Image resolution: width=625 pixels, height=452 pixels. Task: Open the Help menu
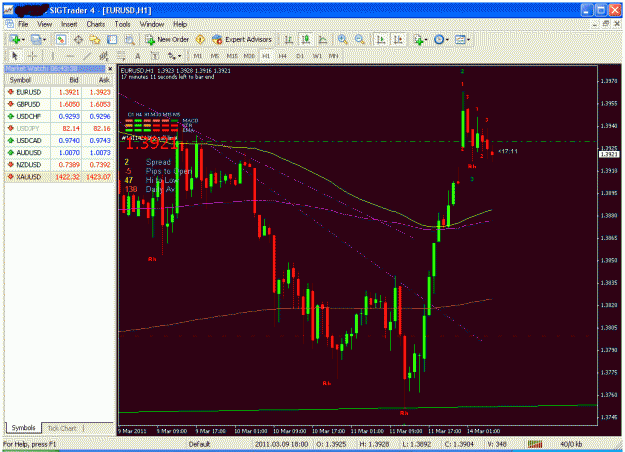tap(180, 24)
